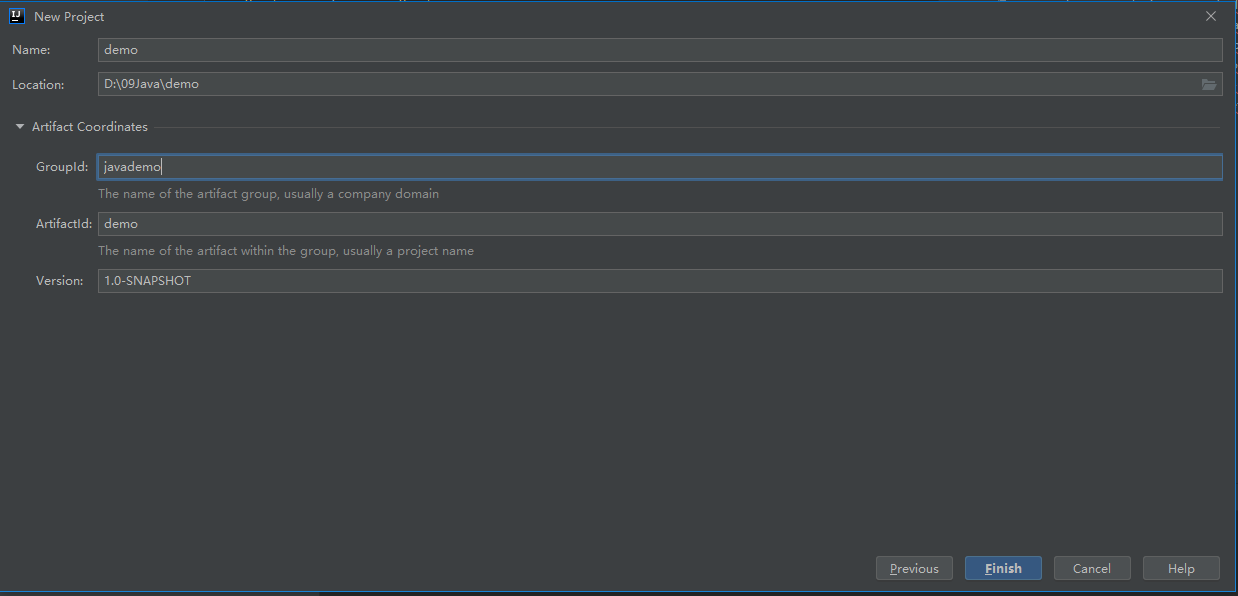
Task: Click the hint text about company domain
Action: (268, 194)
